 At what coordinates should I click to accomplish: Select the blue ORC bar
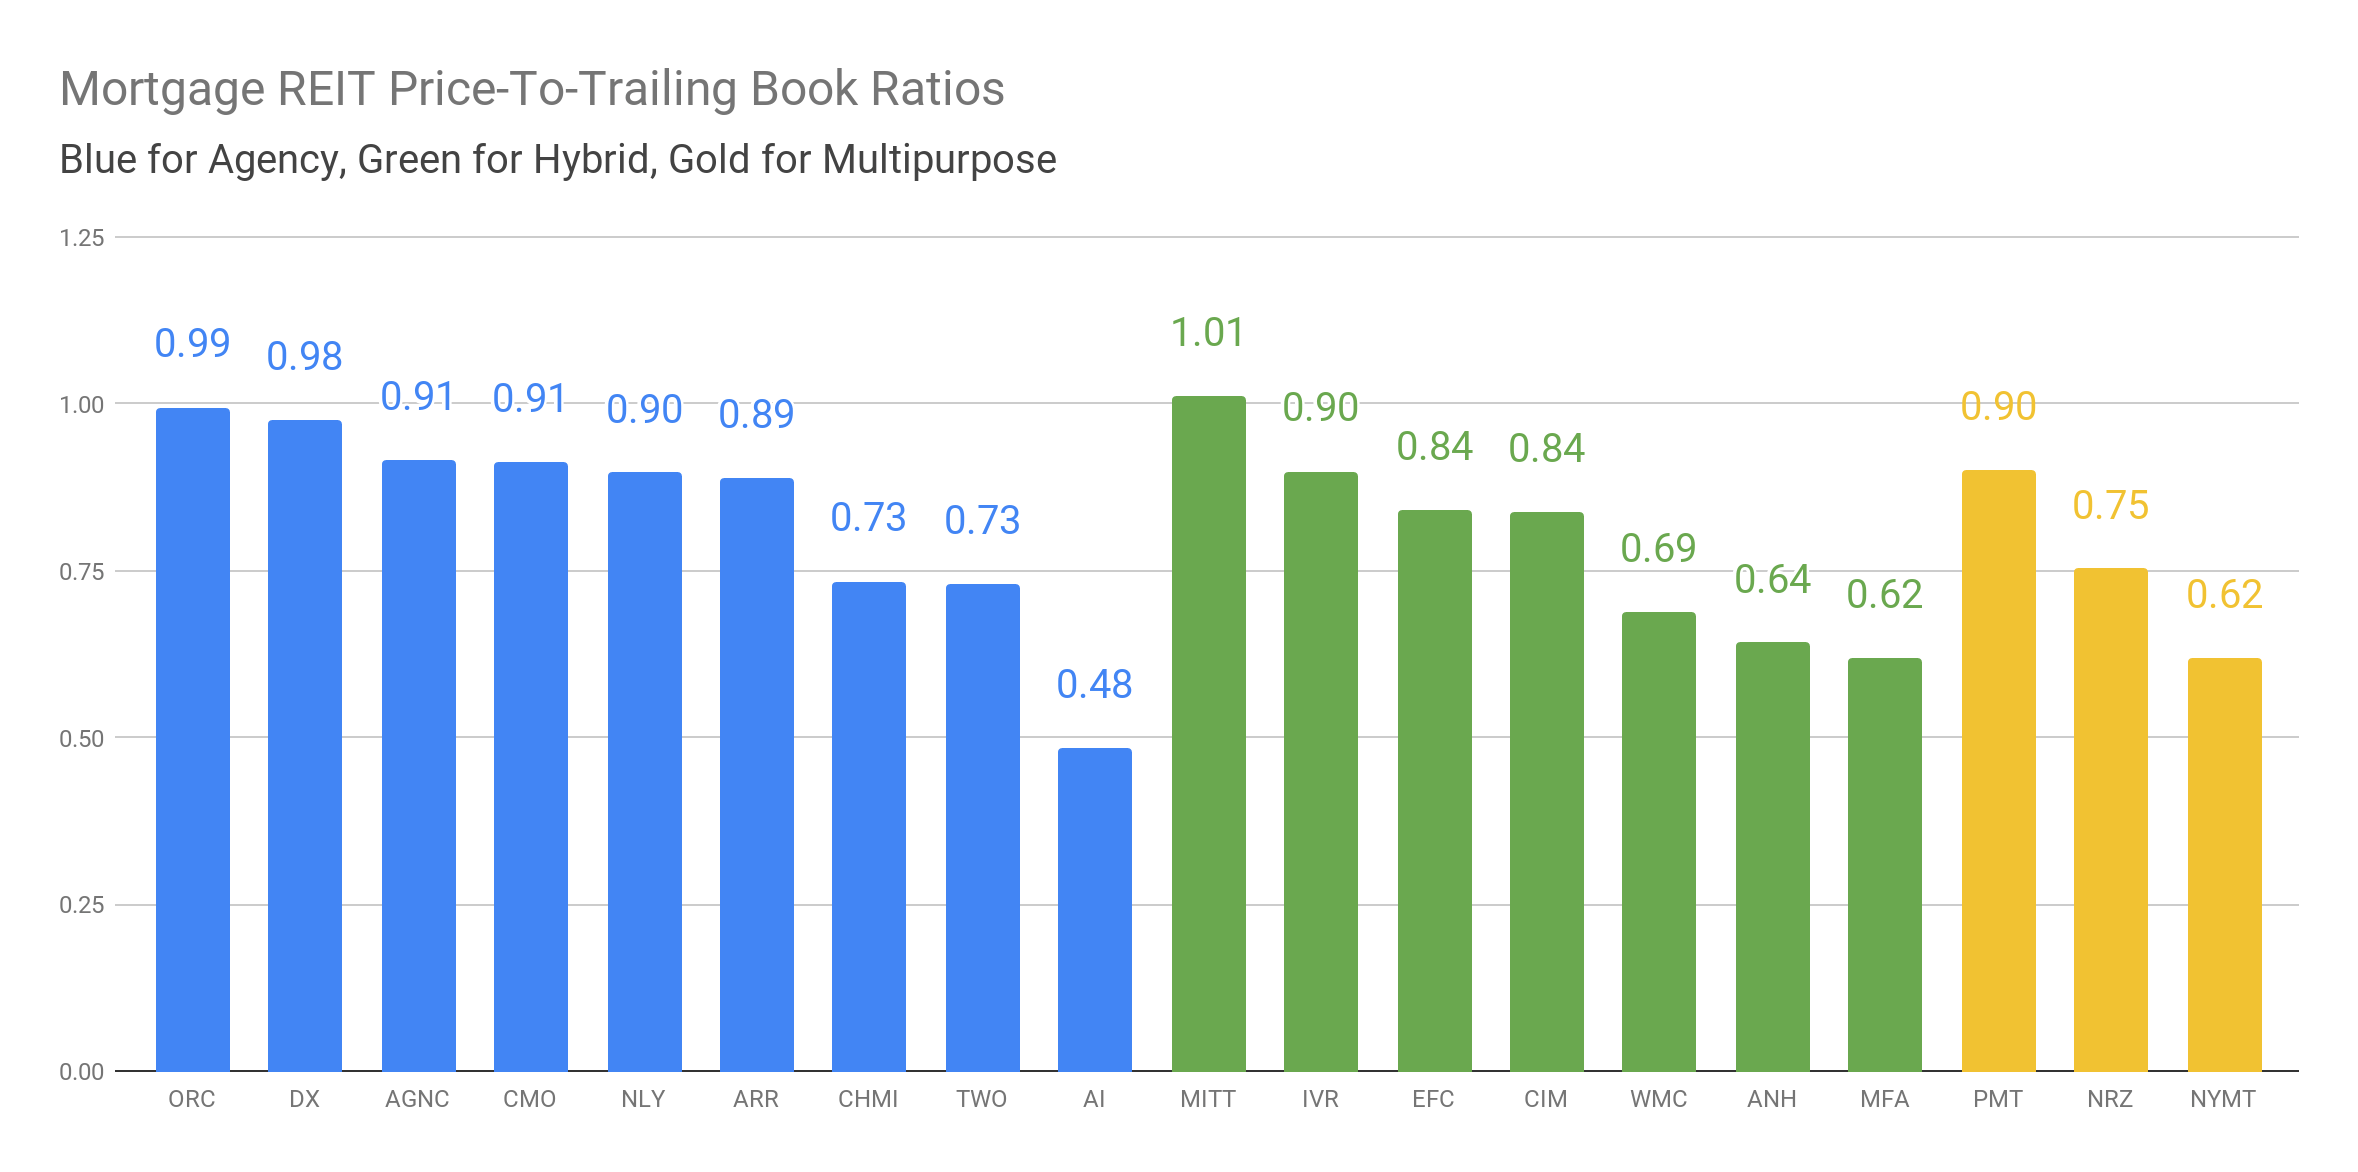tap(193, 739)
